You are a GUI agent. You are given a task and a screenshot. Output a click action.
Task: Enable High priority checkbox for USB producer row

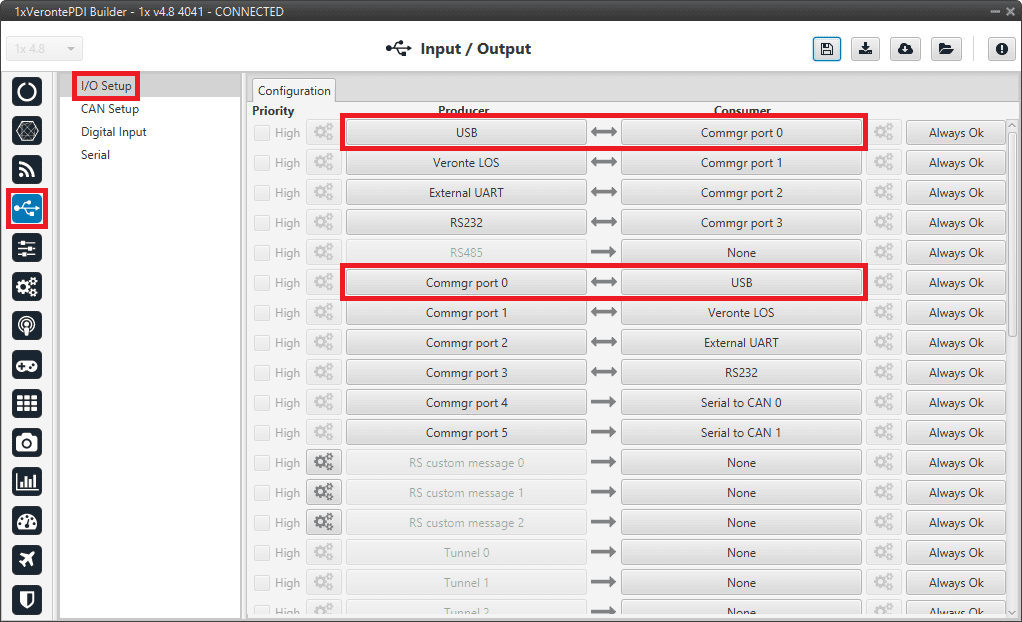[262, 133]
